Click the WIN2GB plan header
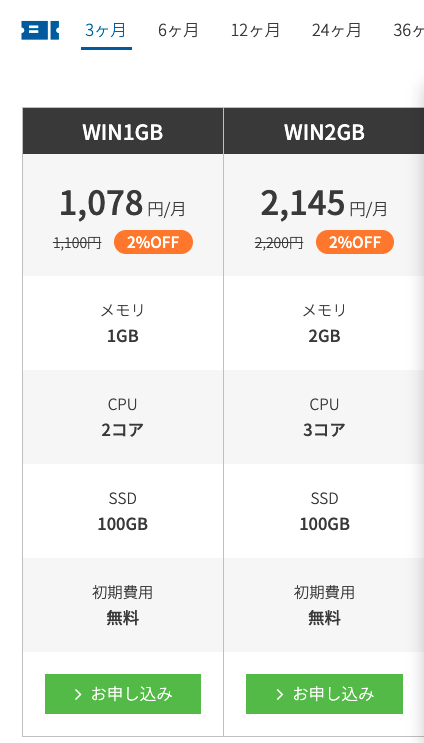This screenshot has width=424, height=743. 324,131
